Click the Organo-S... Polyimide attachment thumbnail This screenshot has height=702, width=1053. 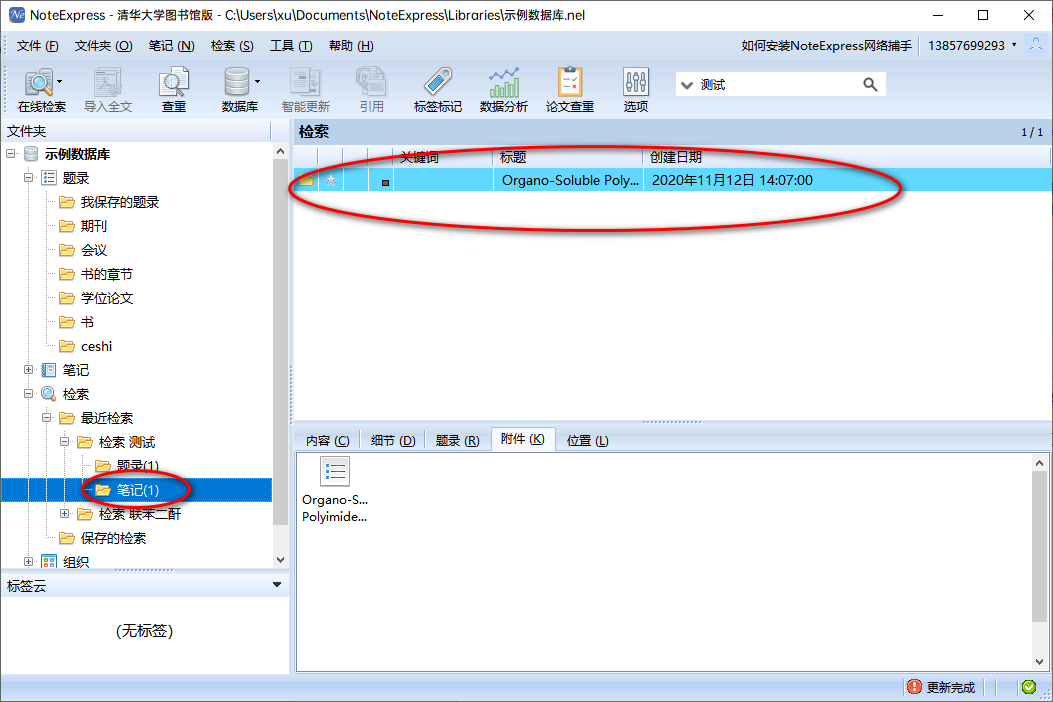pyautogui.click(x=334, y=490)
